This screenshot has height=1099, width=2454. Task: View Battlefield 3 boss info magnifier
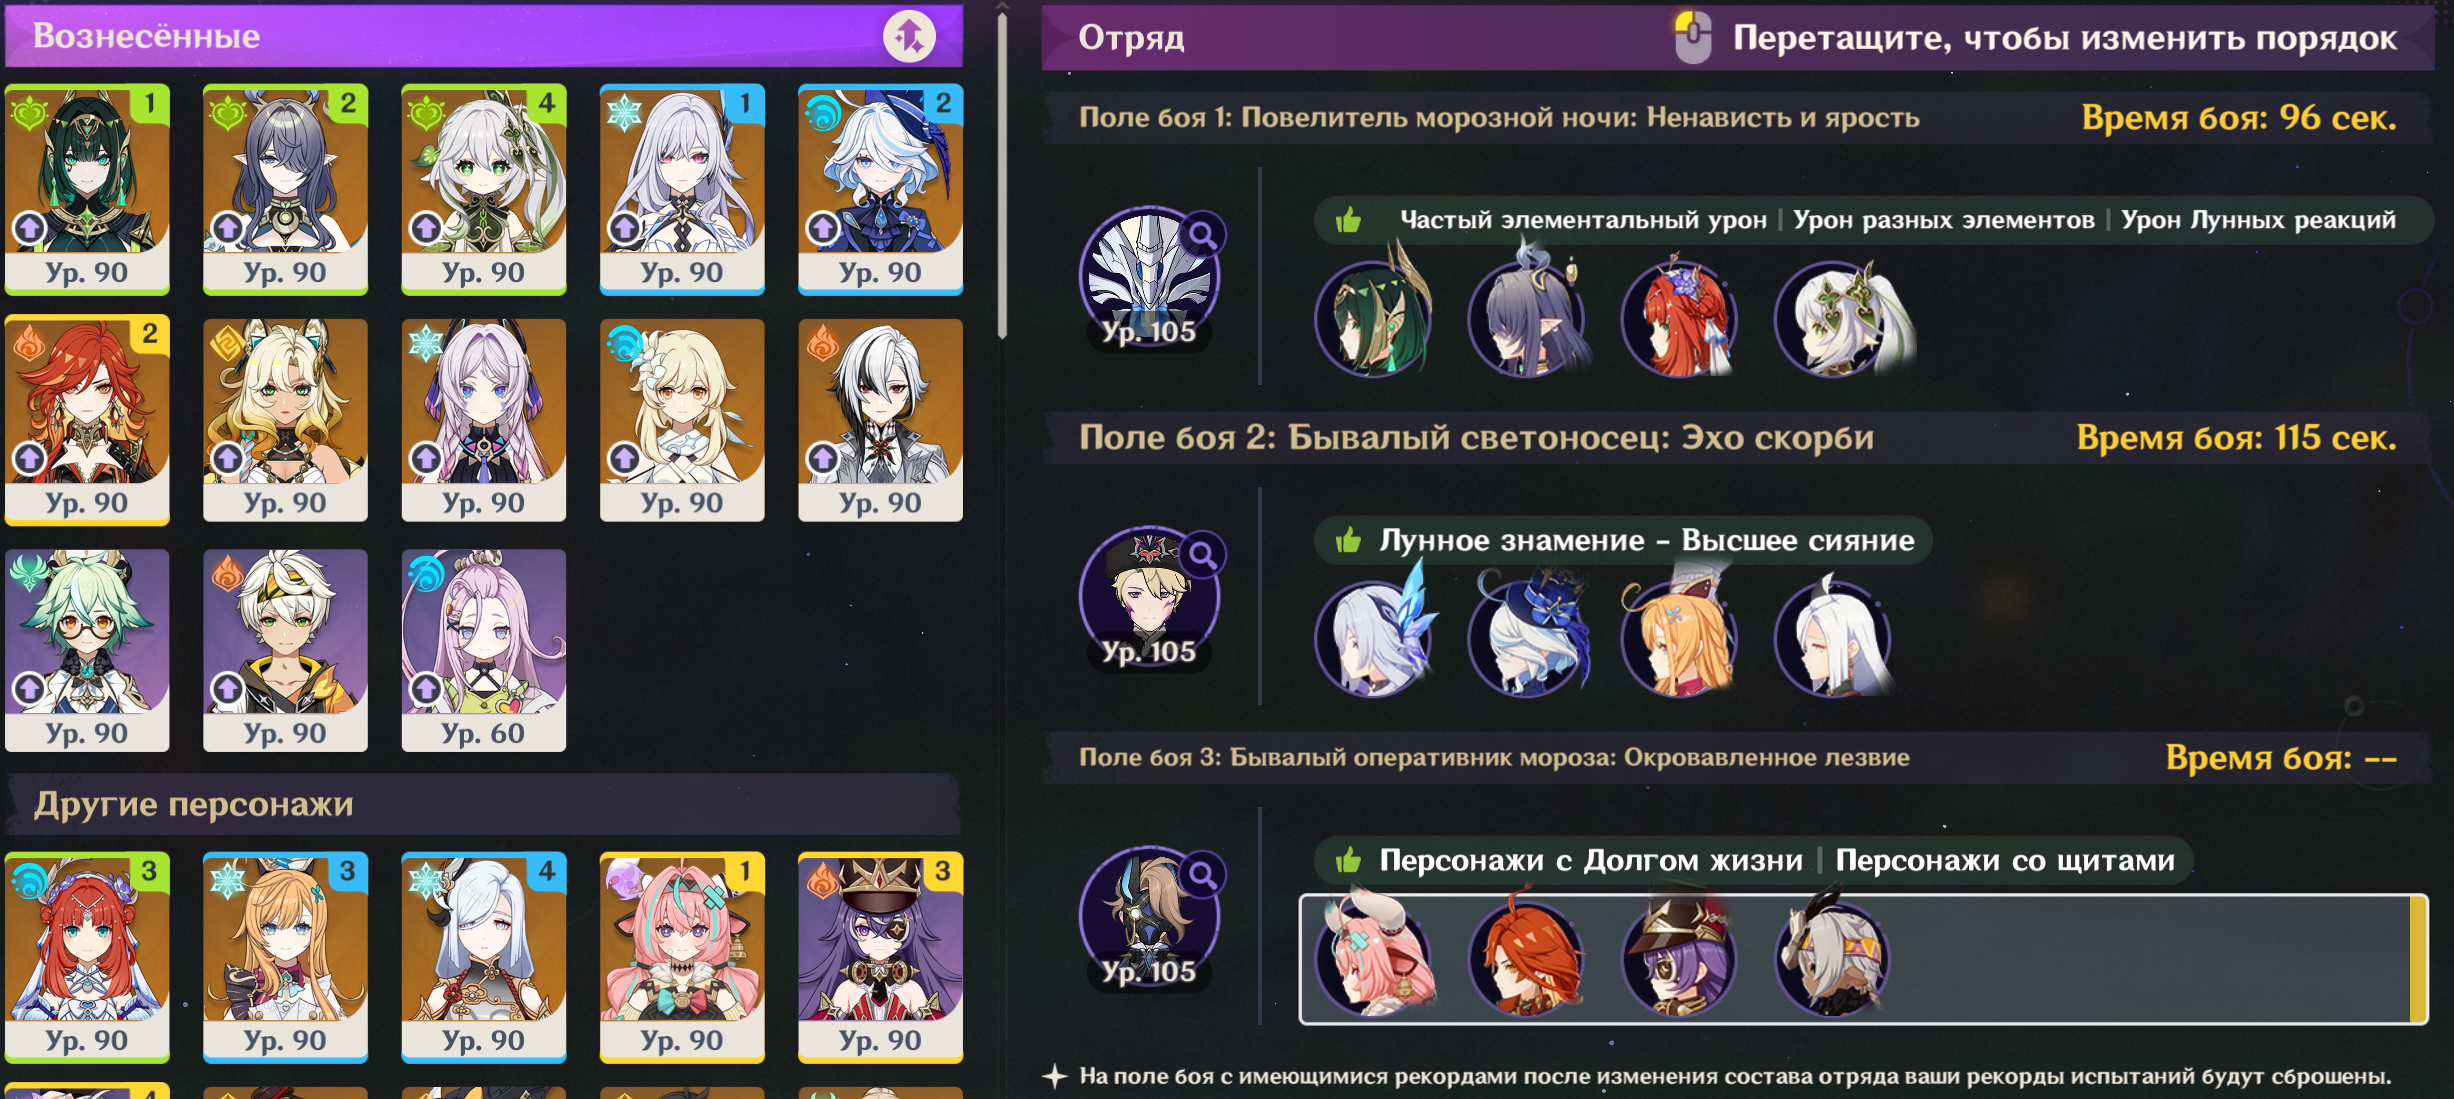point(1203,875)
